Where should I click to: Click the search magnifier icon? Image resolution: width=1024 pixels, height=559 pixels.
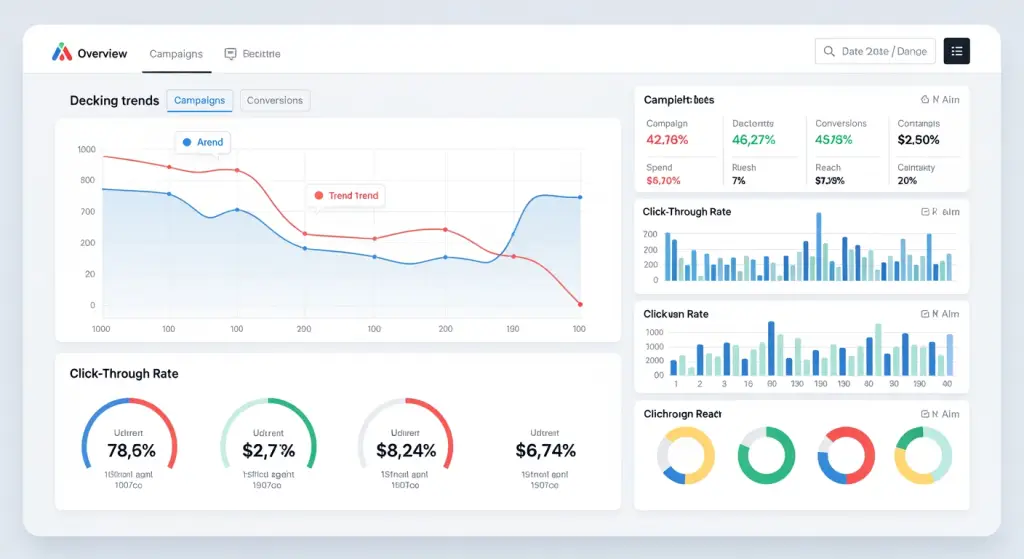pos(829,52)
